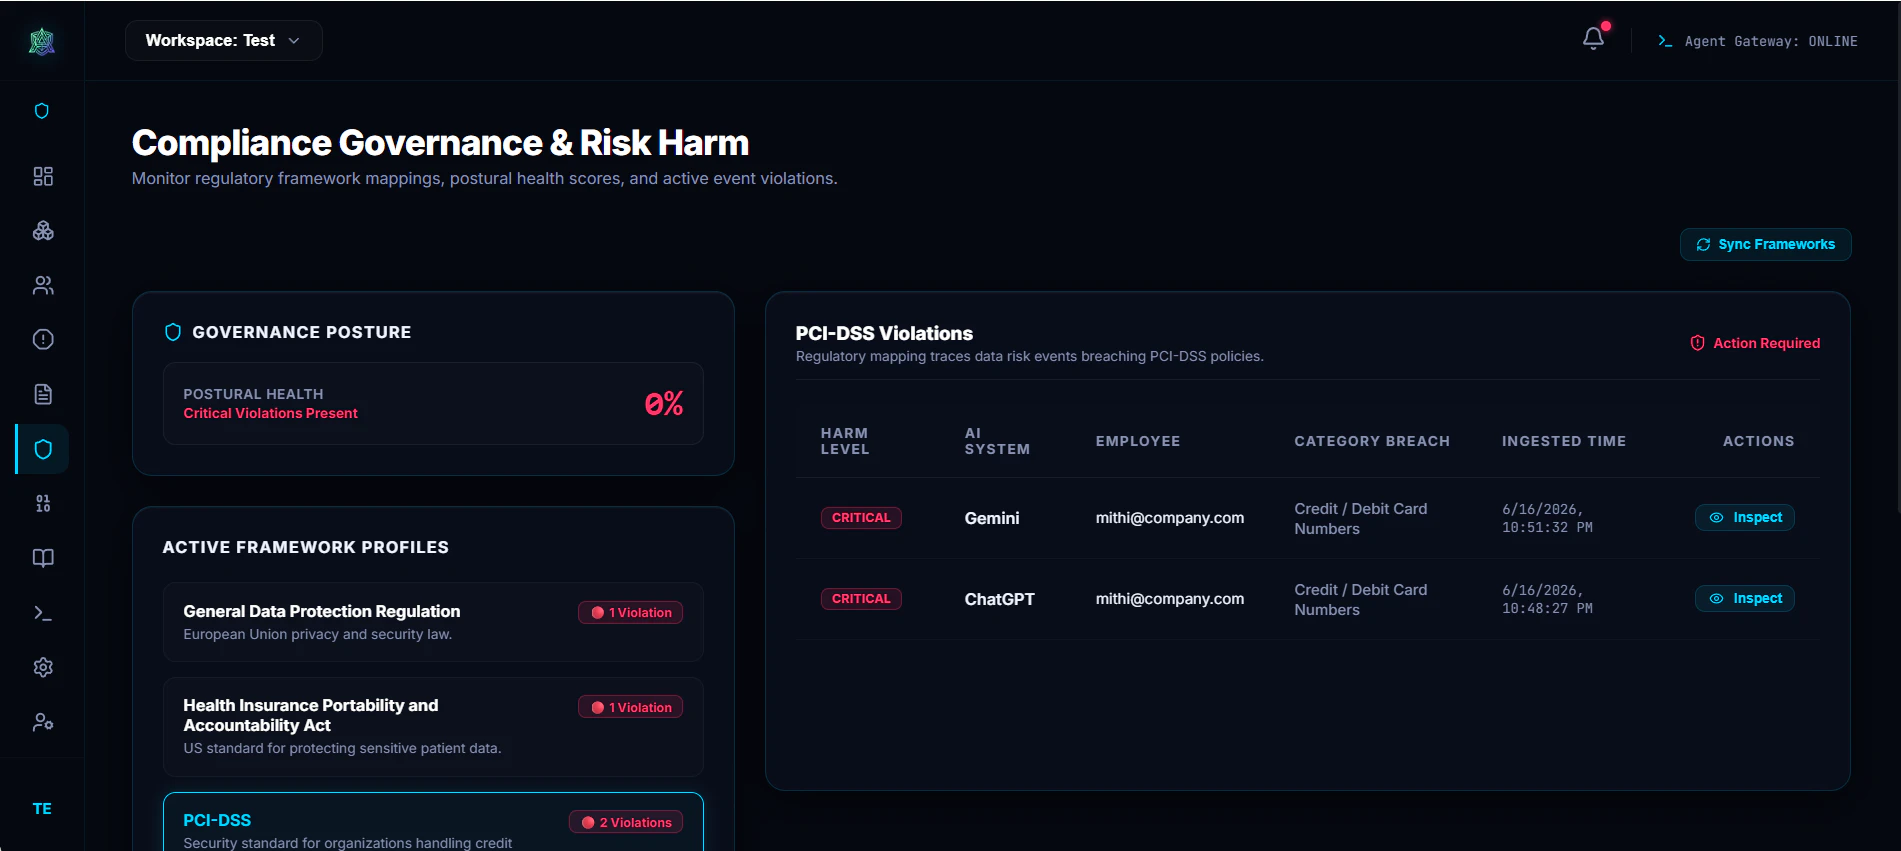Click the Actions column header
The height and width of the screenshot is (851, 1901).
[1758, 441]
